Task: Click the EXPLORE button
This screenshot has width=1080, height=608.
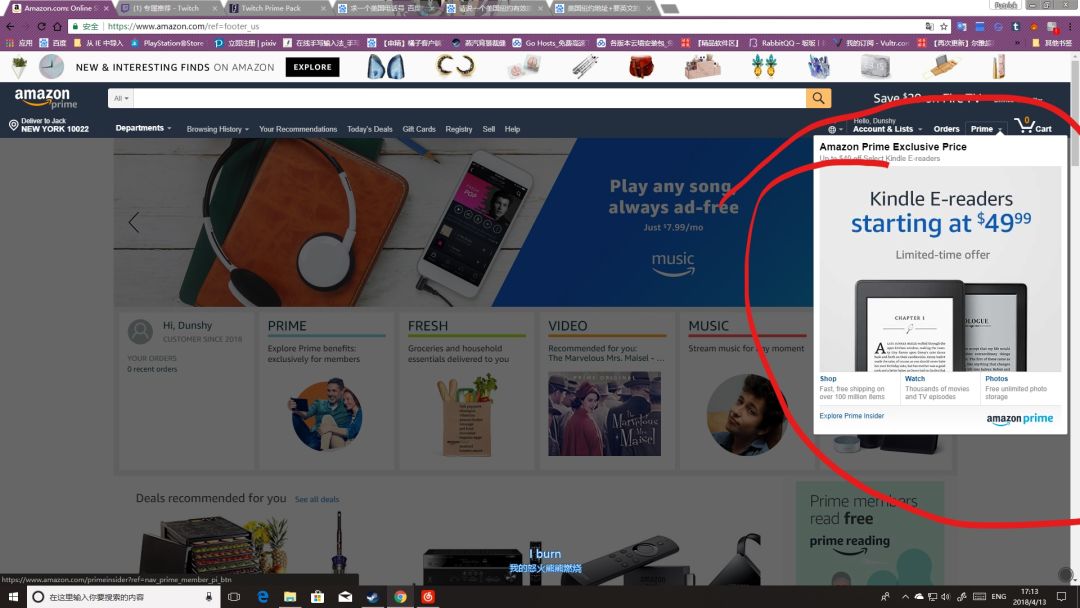Action: pos(312,67)
